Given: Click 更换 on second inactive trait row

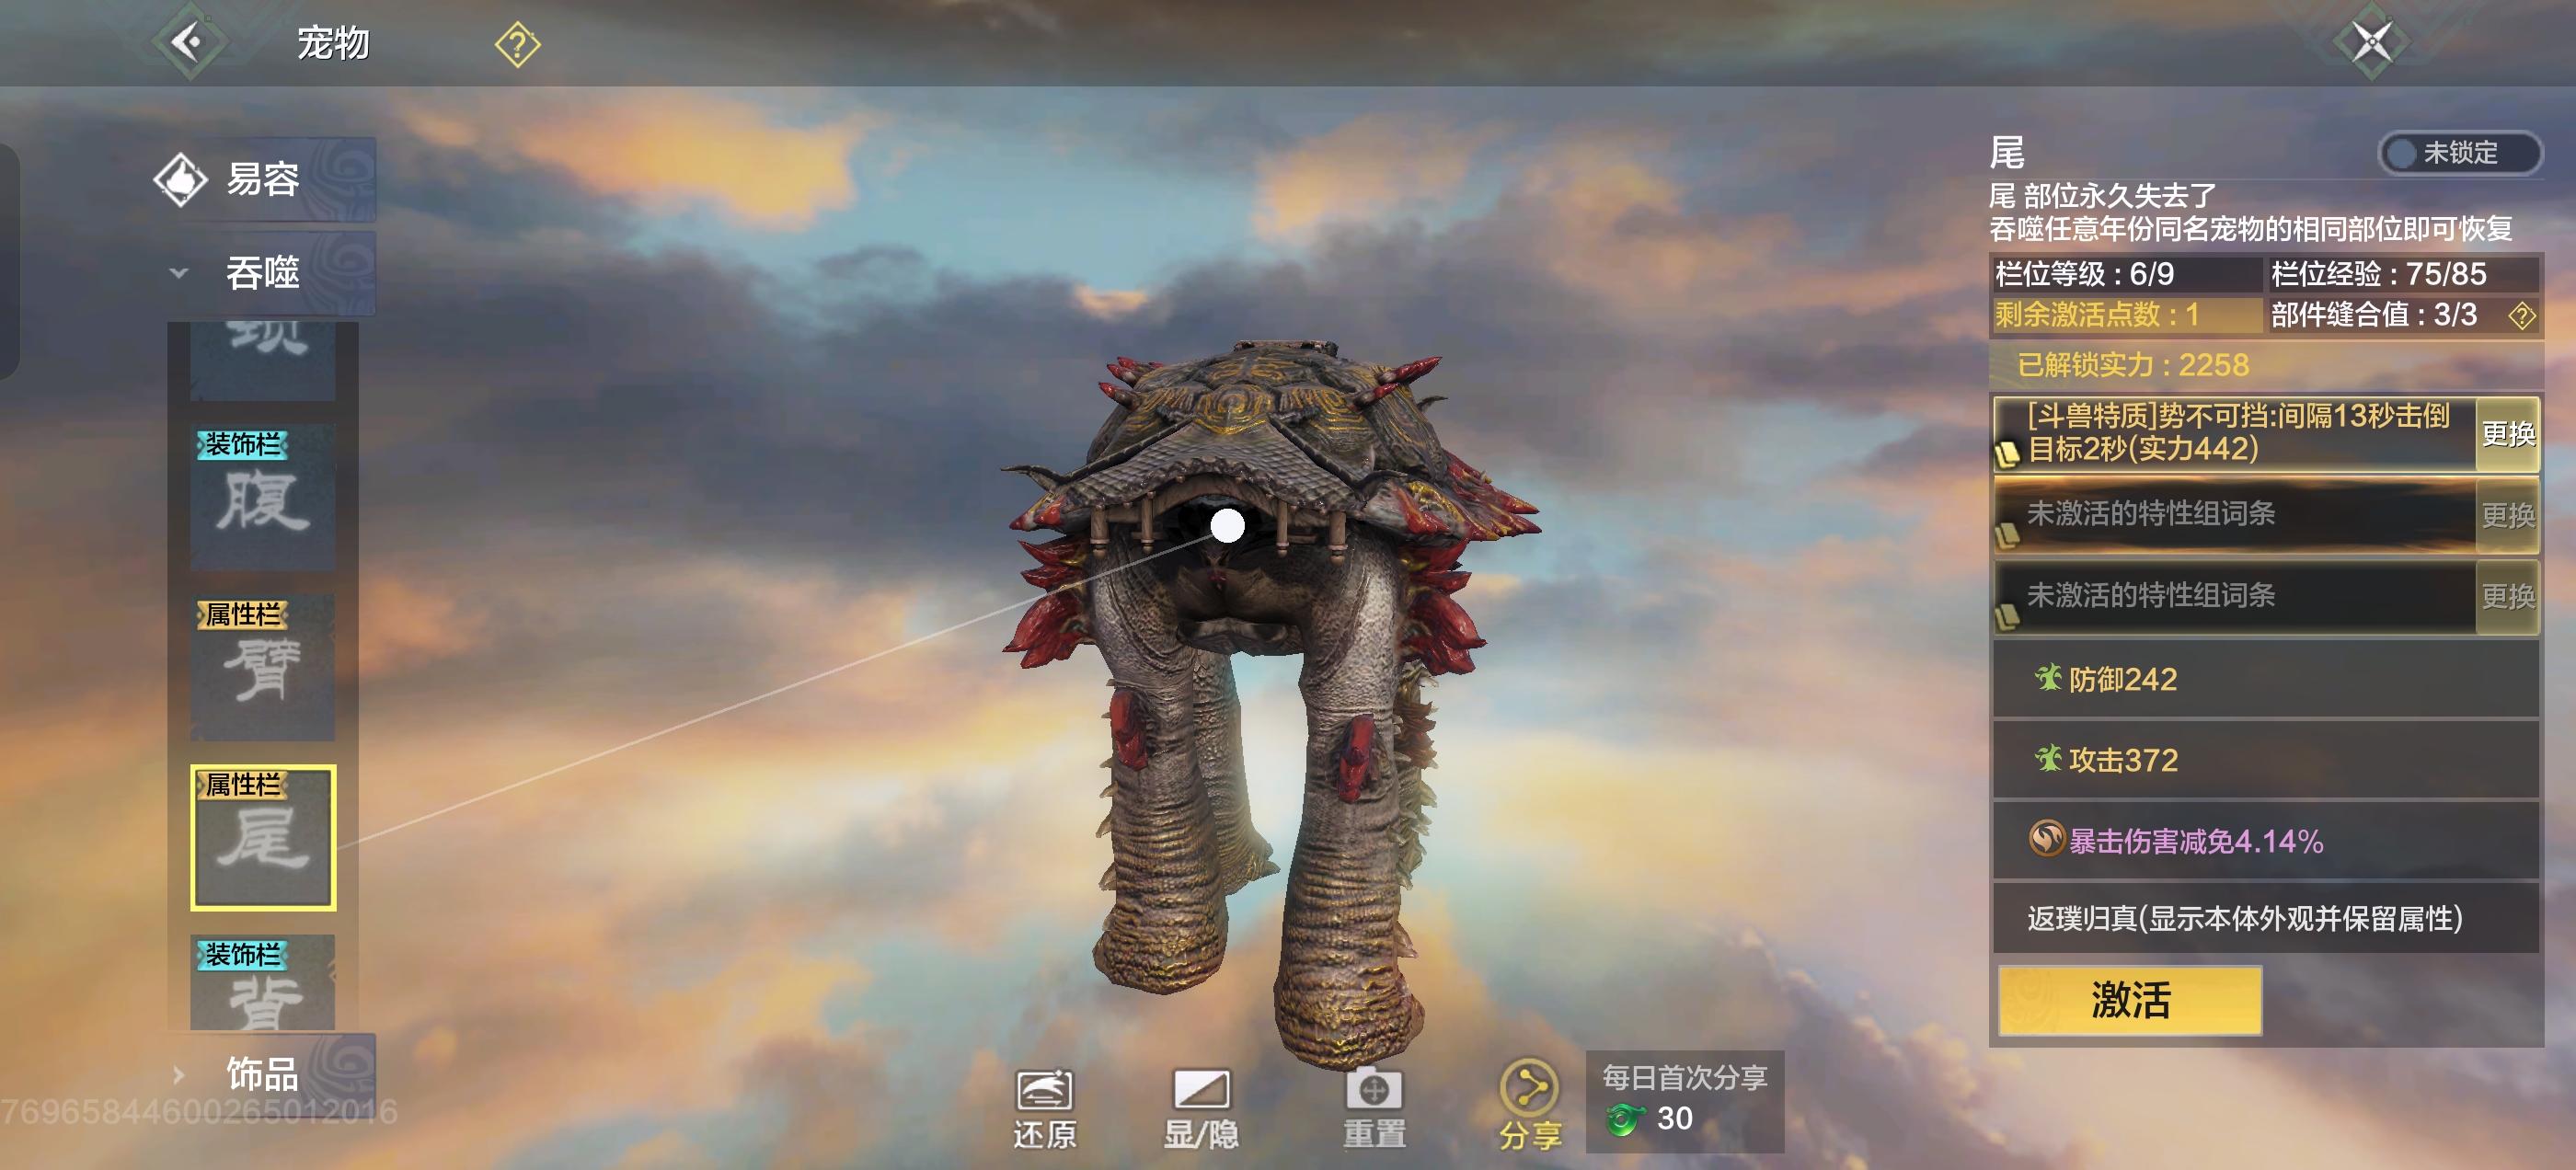Looking at the screenshot, I should point(2506,597).
